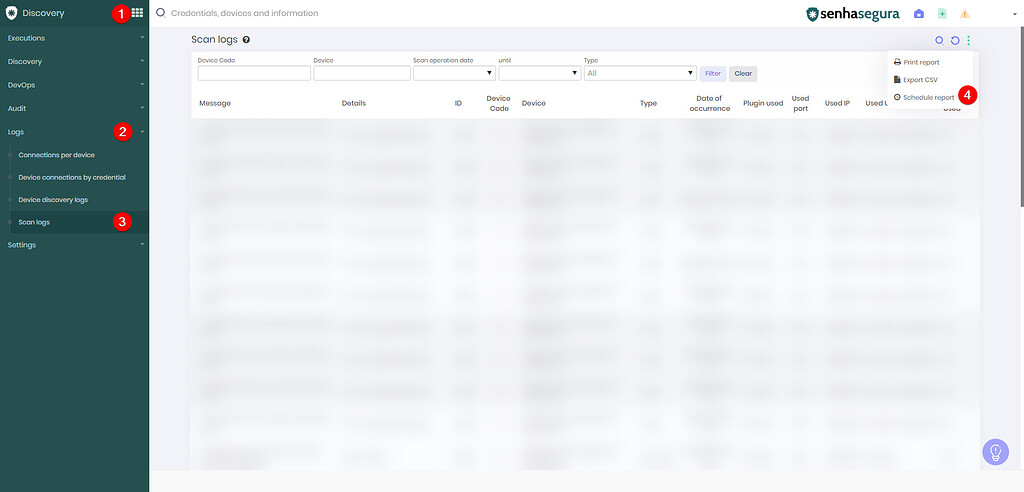Screen dimensions: 1024x492
Task: Open the modules grid menu icon
Action: [137, 12]
